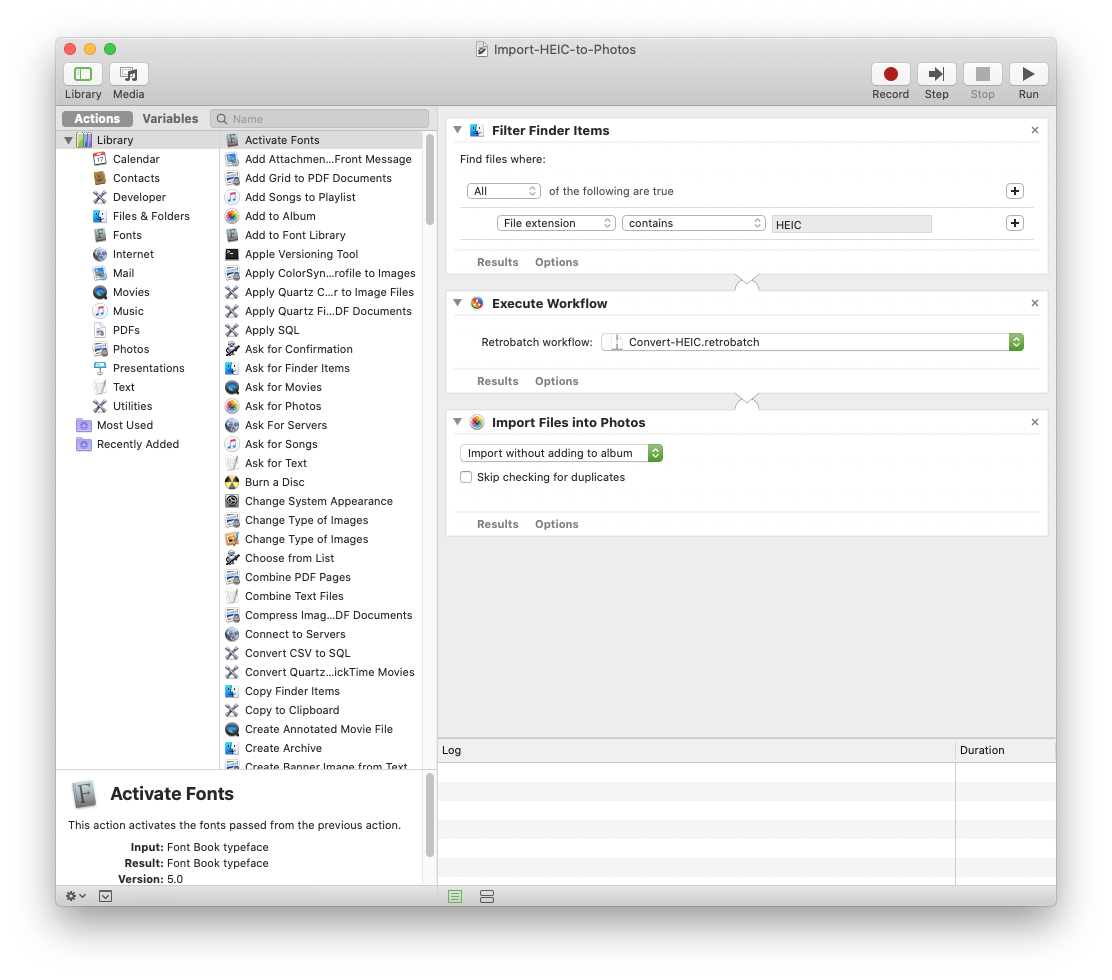Select PDFs category in Library
The width and height of the screenshot is (1112, 980).
click(x=126, y=330)
